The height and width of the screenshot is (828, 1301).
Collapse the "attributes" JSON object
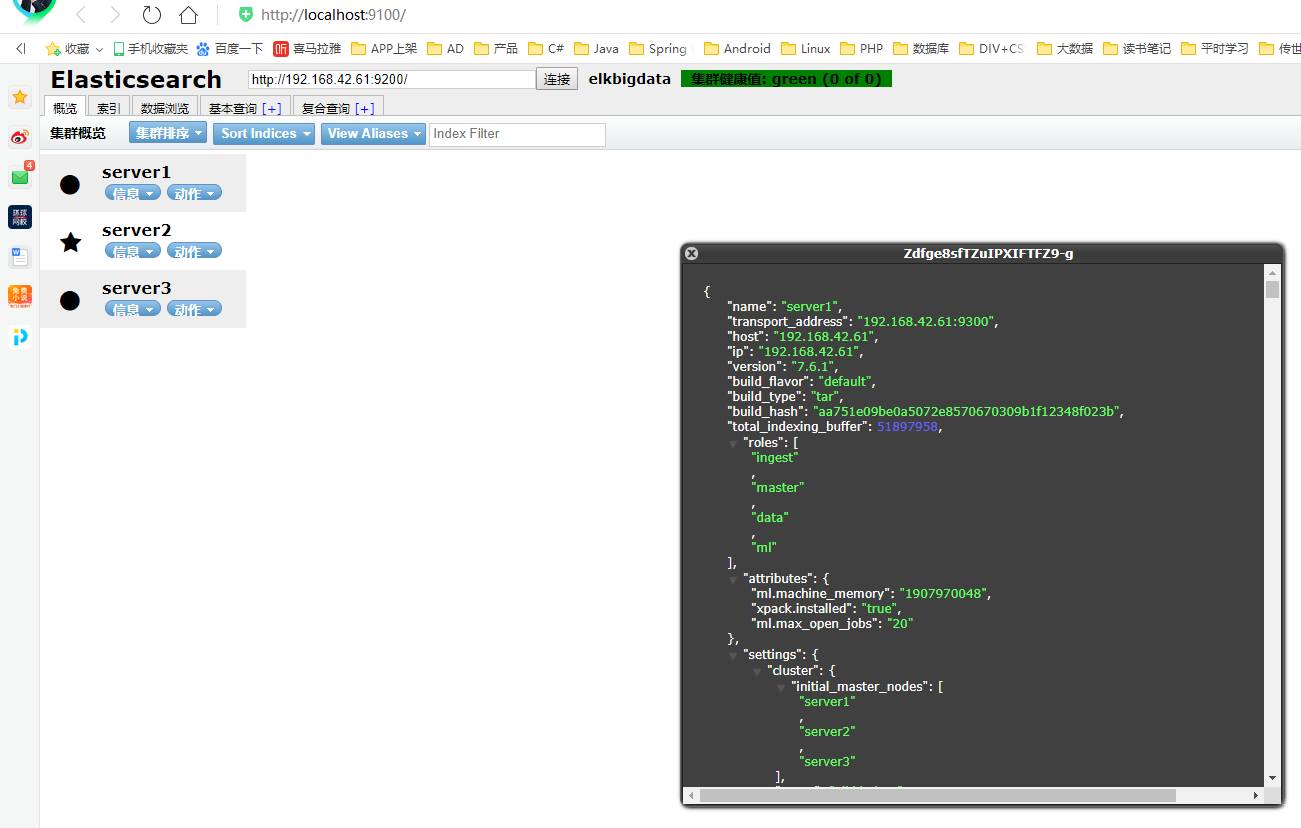tap(733, 580)
